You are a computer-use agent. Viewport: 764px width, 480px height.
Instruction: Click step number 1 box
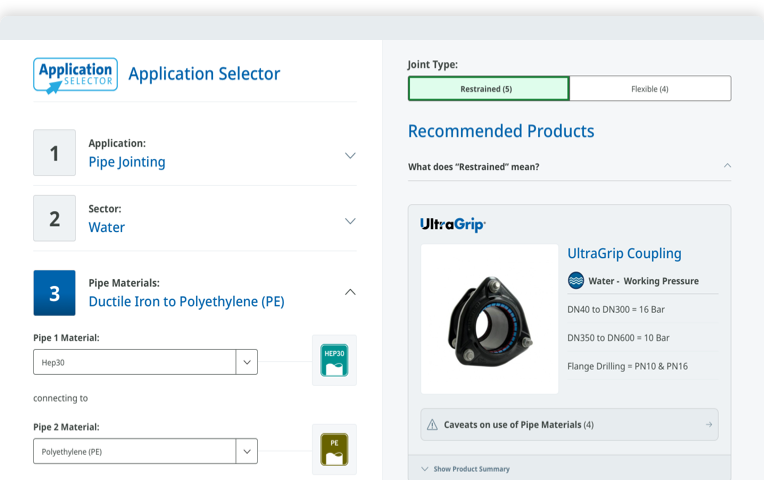click(55, 153)
